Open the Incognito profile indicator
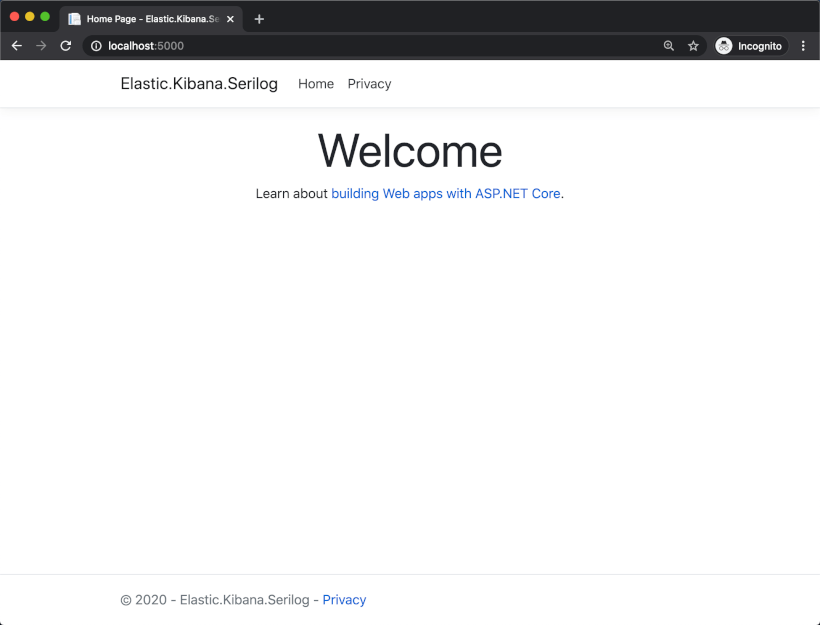Viewport: 820px width, 625px height. point(751,46)
